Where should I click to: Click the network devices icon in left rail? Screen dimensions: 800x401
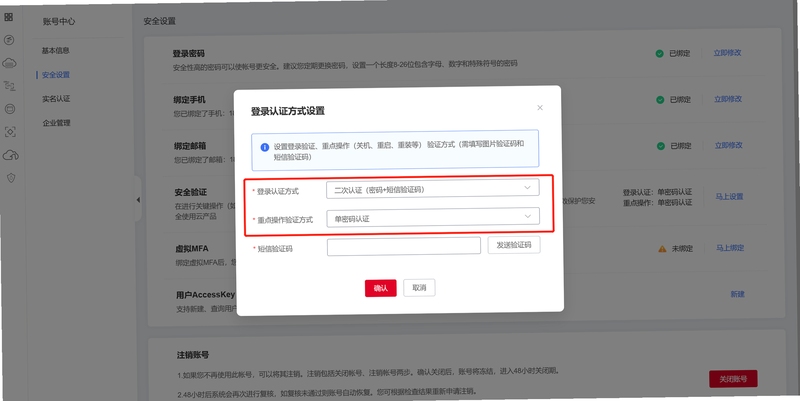point(9,86)
